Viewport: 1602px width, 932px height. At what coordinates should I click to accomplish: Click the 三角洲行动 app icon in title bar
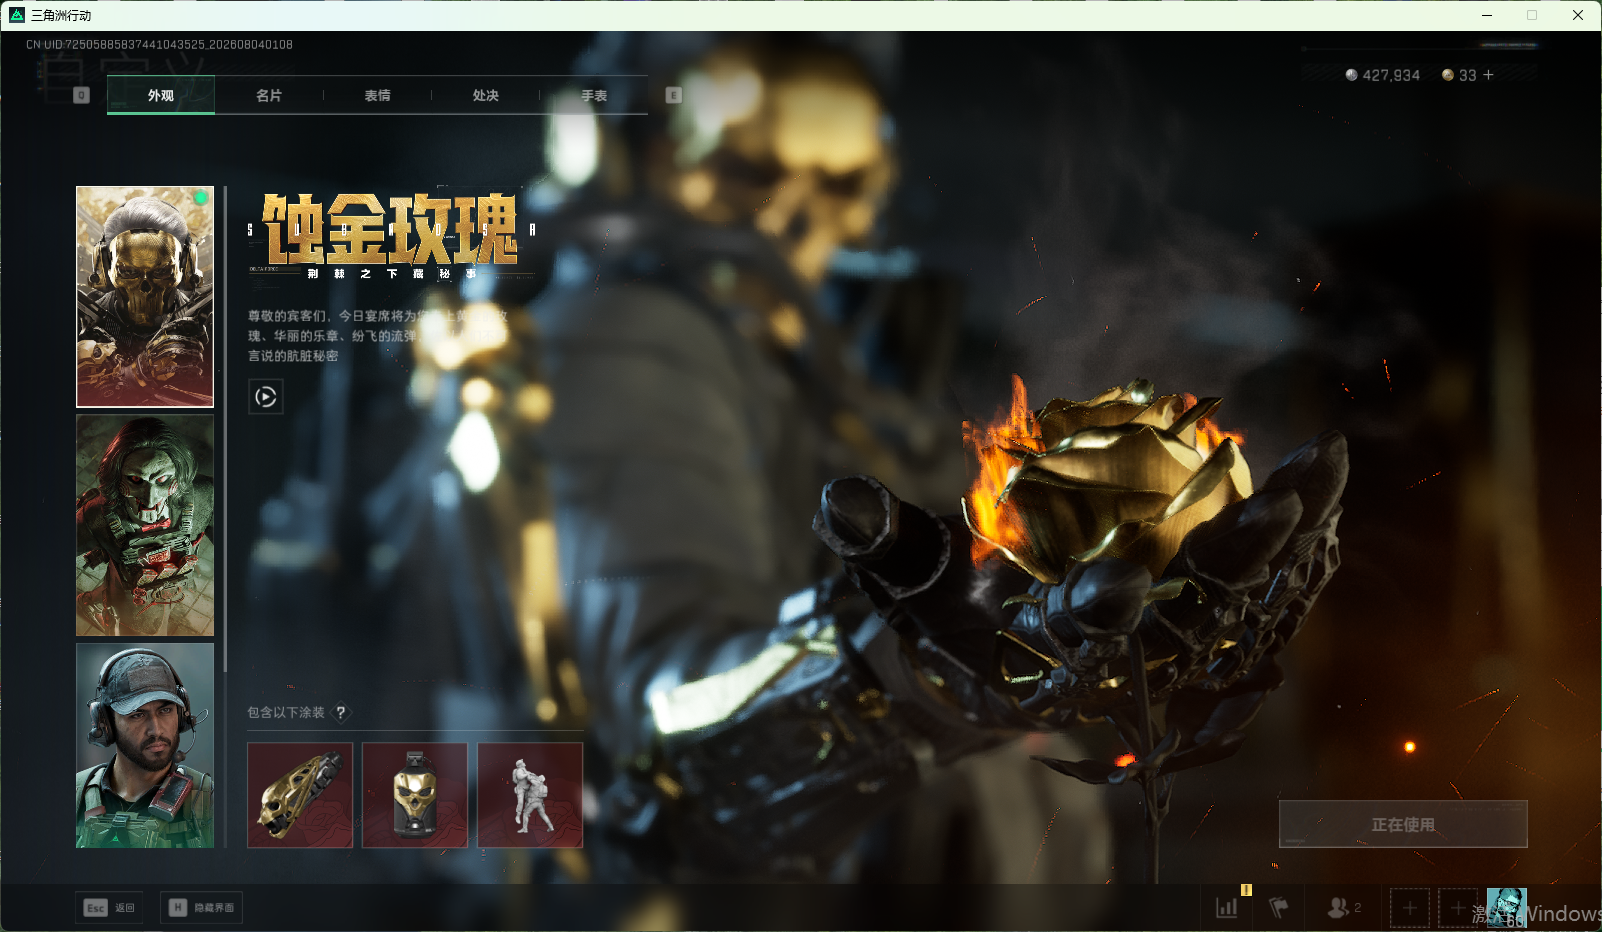(x=17, y=15)
